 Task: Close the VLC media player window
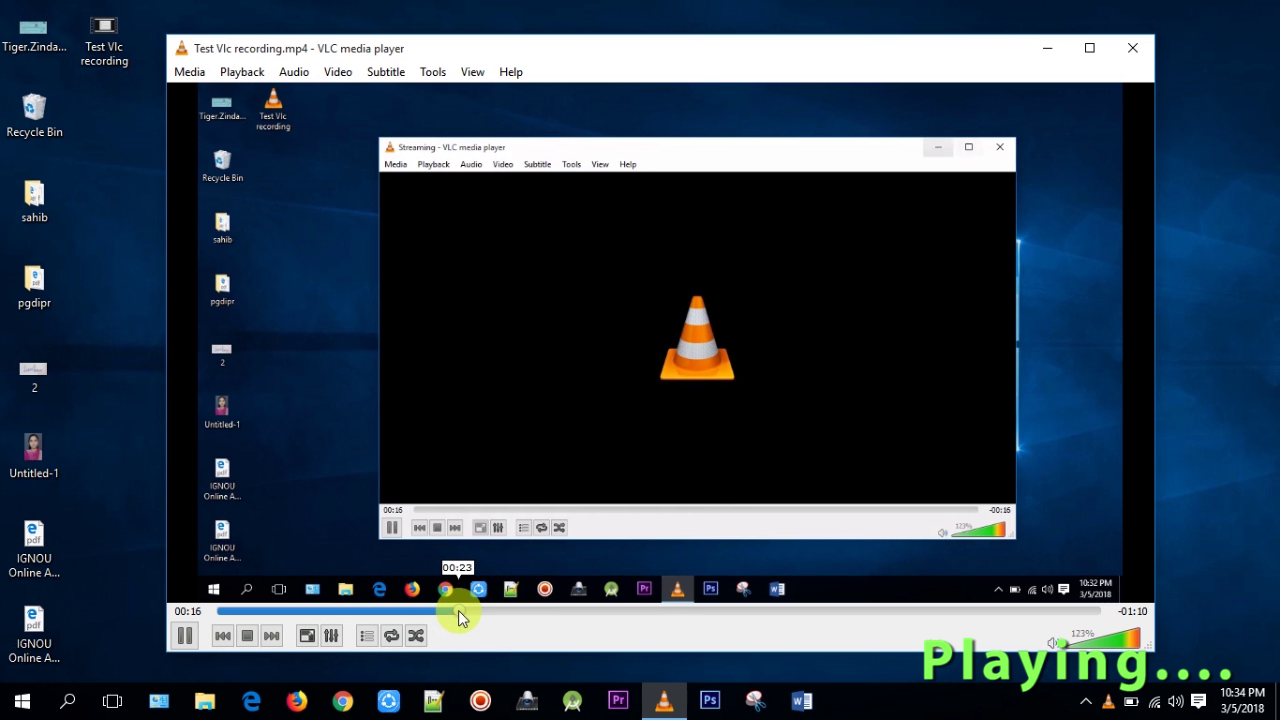1133,48
